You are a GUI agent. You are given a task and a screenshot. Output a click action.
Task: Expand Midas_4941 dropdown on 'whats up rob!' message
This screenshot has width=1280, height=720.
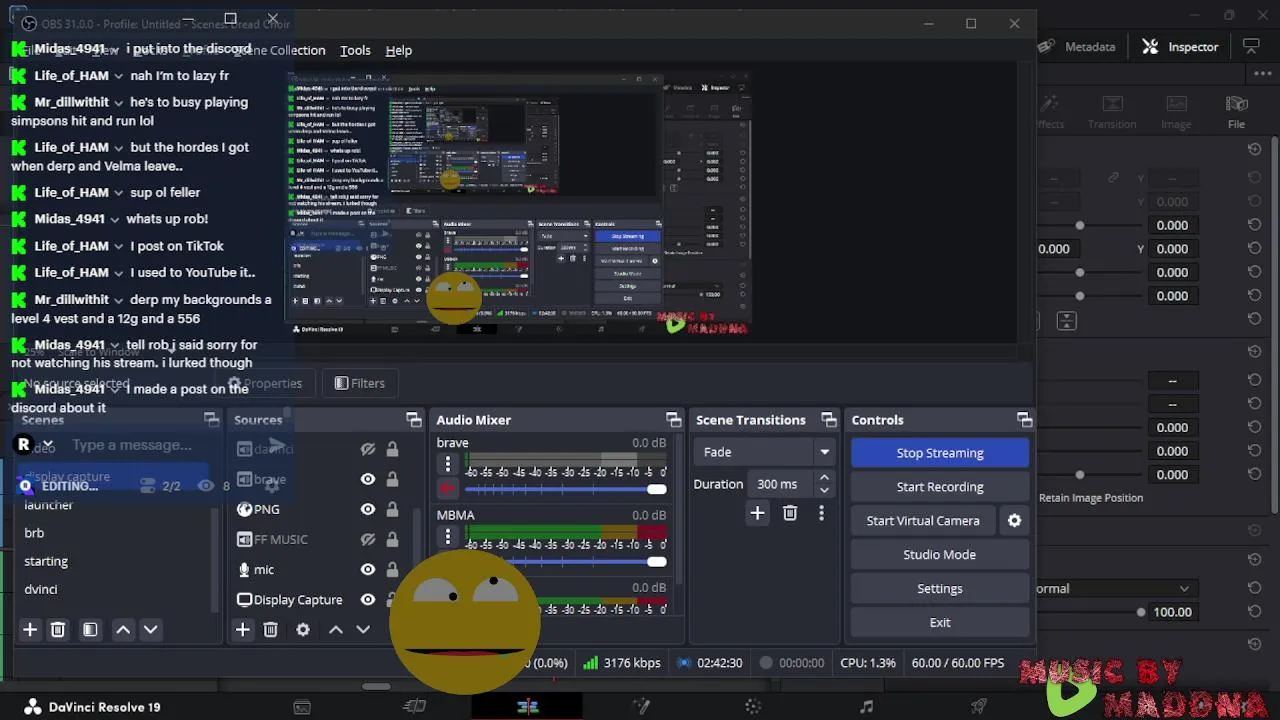pyautogui.click(x=114, y=219)
